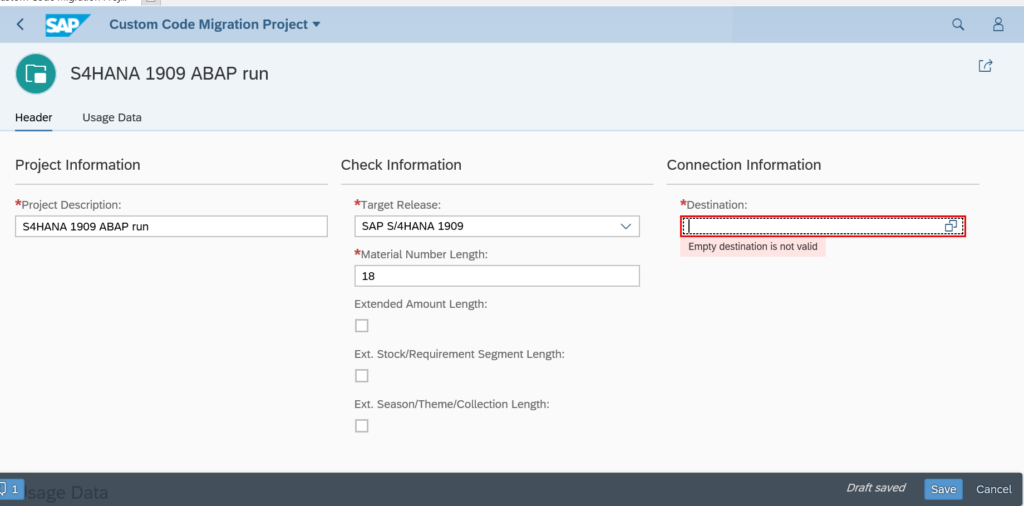Expand the Target Release dropdown
Viewport: 1024px width, 506px height.
pos(626,227)
